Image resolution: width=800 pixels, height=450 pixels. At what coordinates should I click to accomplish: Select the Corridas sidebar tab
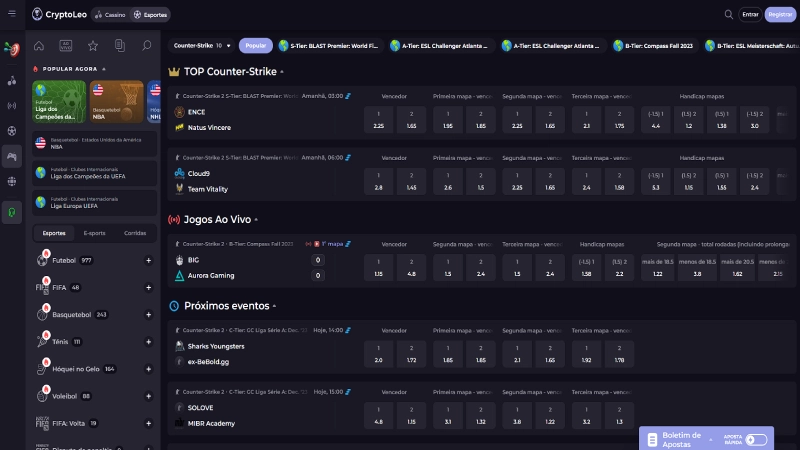tap(135, 233)
